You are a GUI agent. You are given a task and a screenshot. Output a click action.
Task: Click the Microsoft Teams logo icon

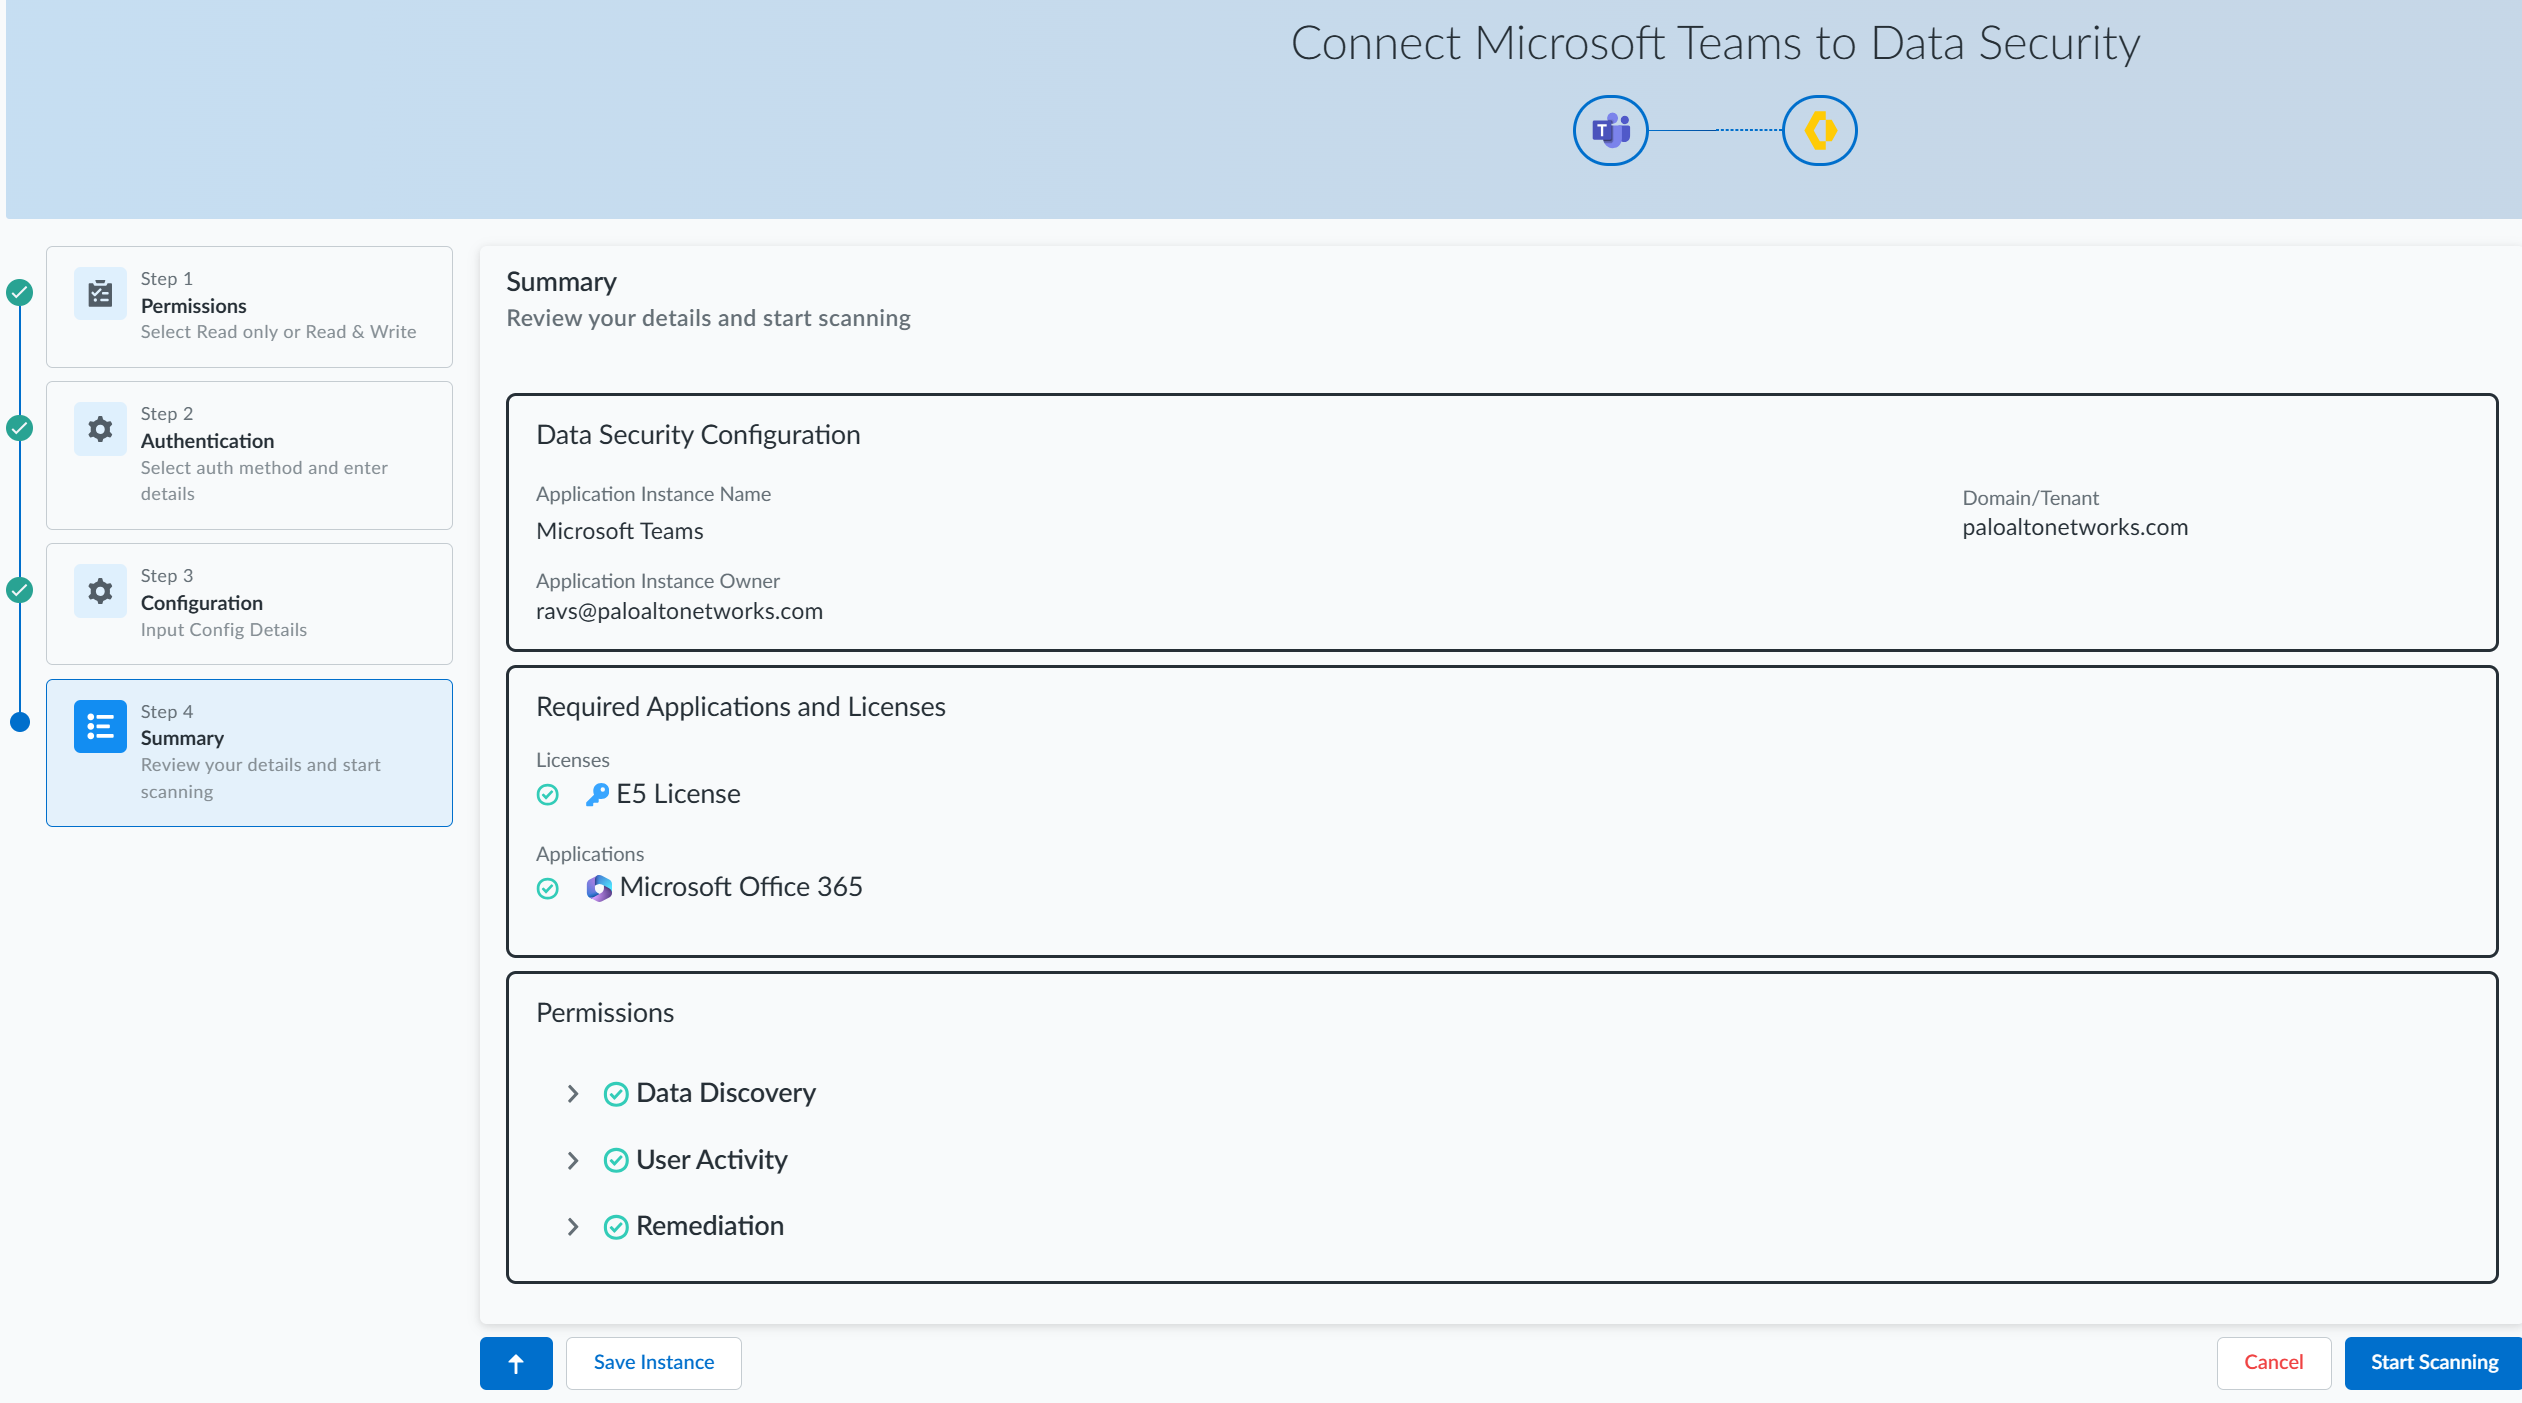pos(1610,130)
